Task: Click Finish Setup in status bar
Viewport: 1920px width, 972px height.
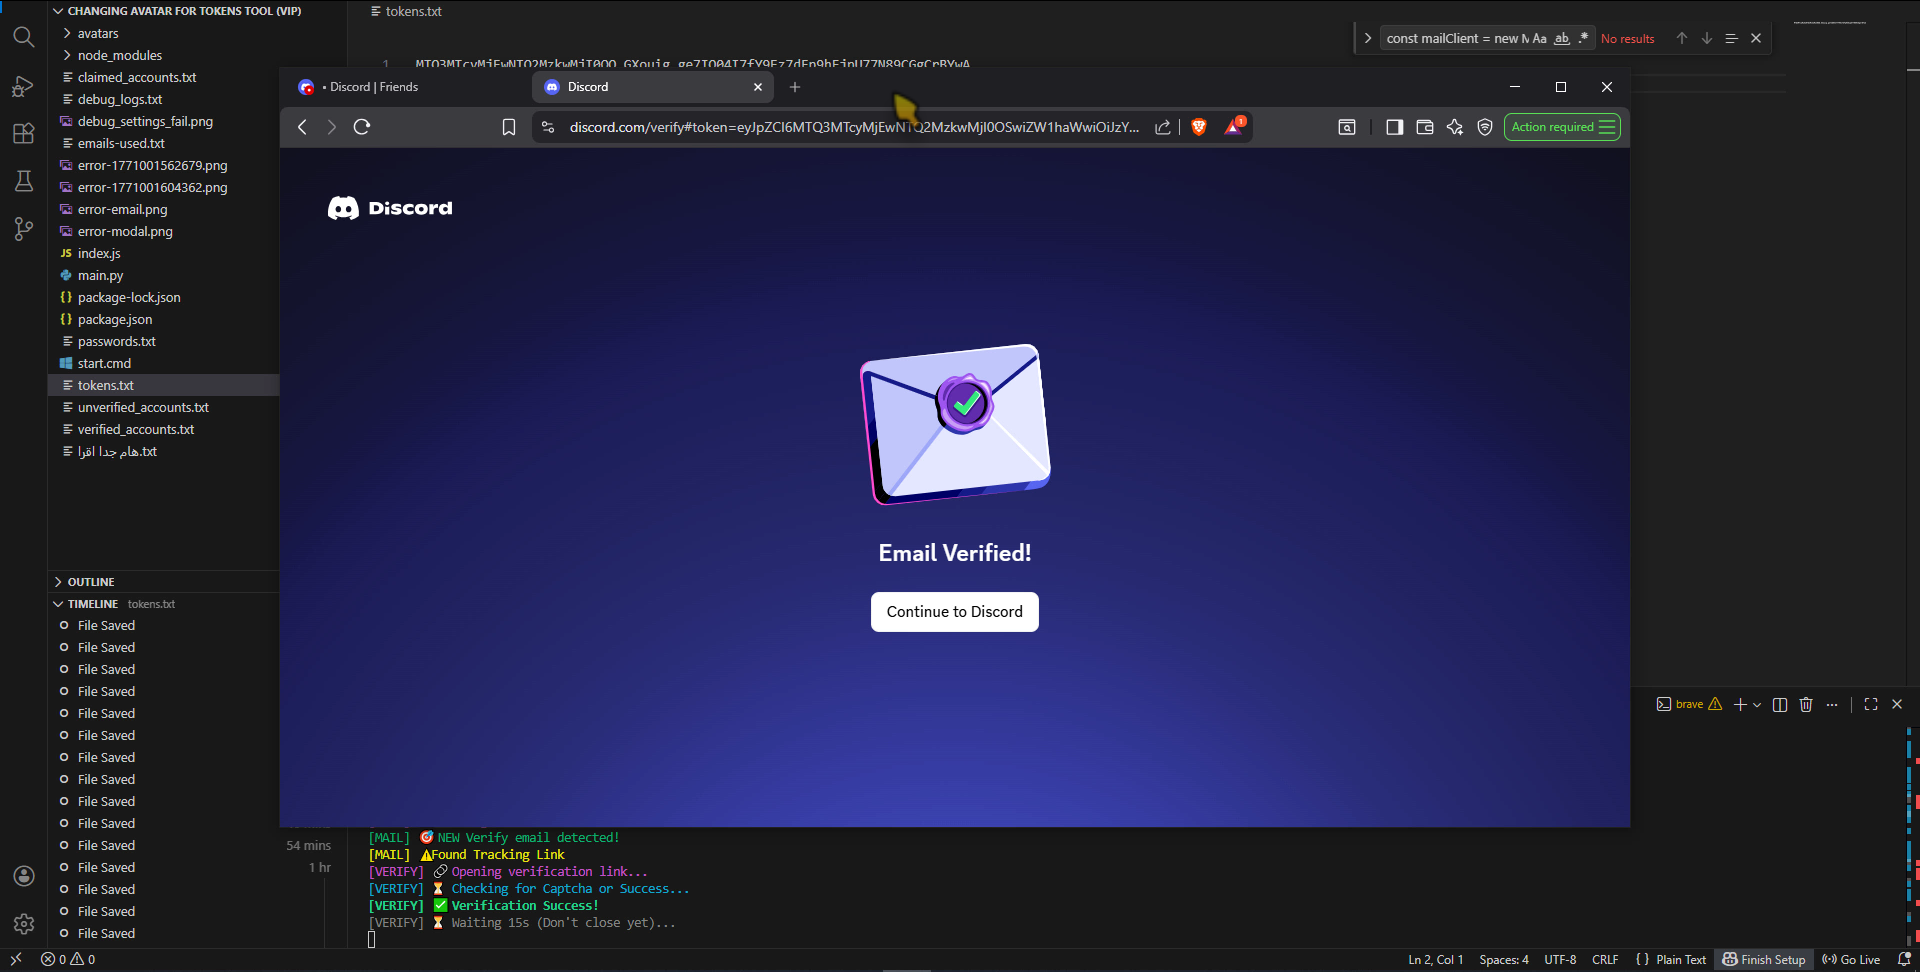Action: coord(1764,959)
